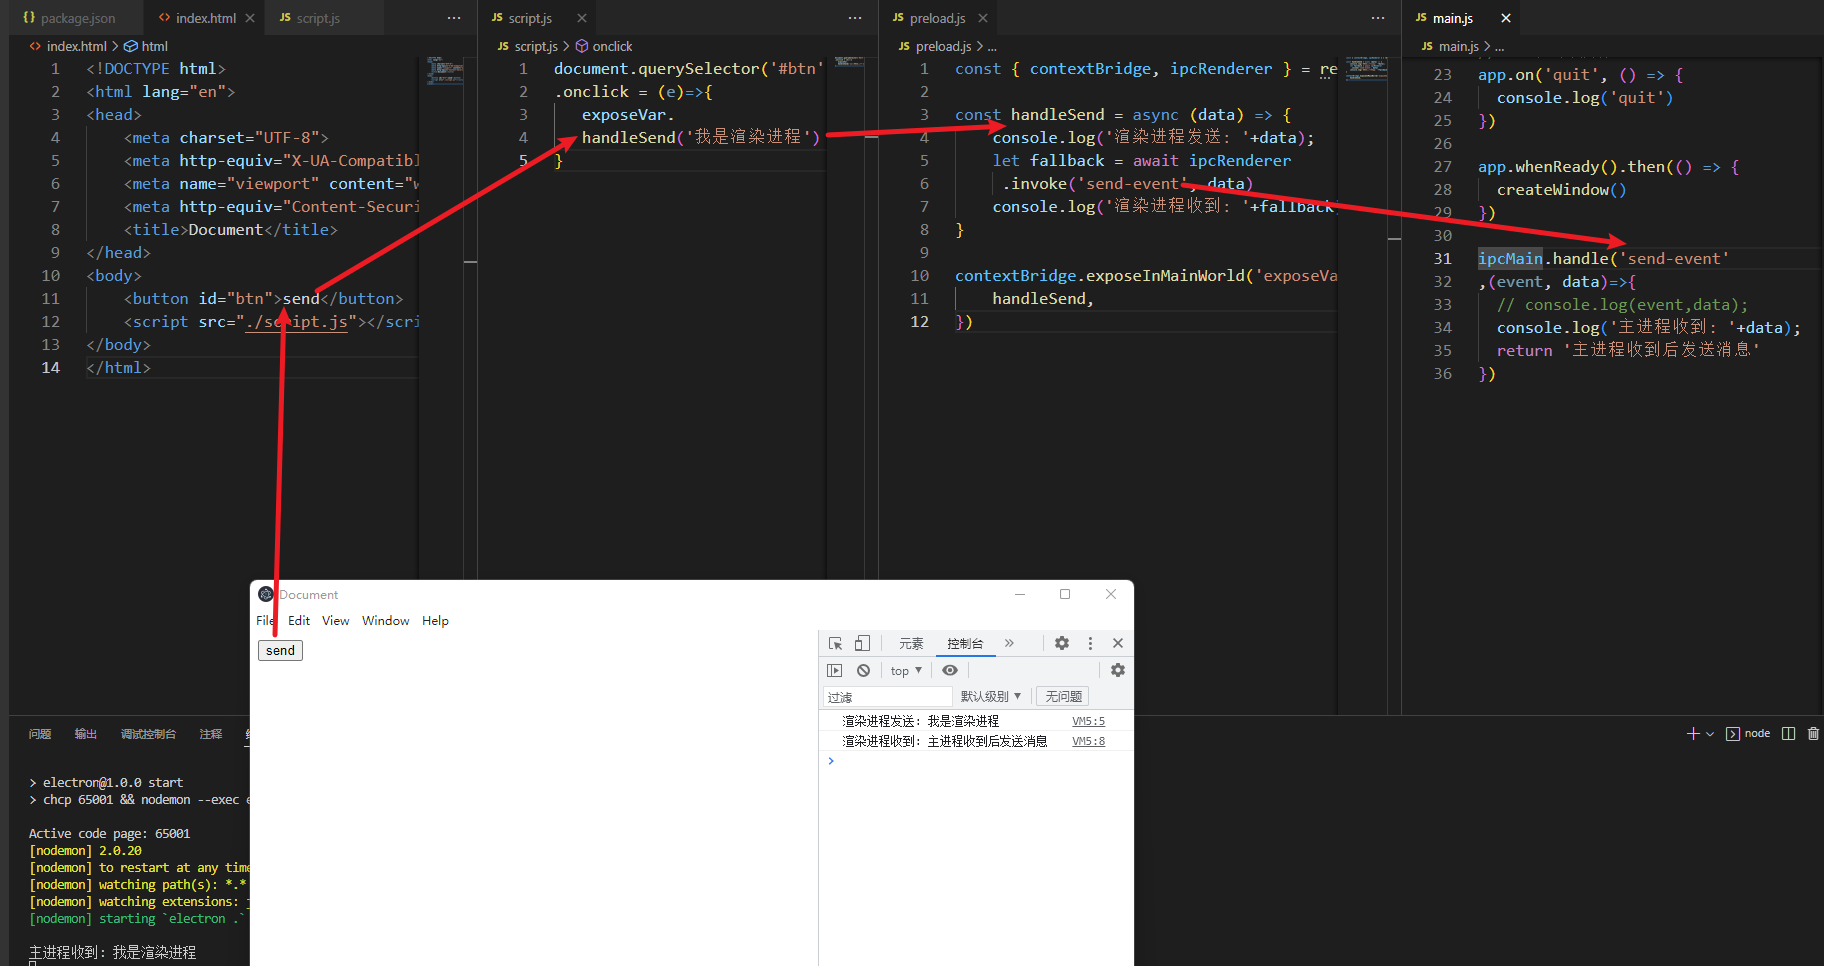Screen dimensions: 1824x966
Task: Focus the 过滤 console filter field
Action: pos(888,697)
